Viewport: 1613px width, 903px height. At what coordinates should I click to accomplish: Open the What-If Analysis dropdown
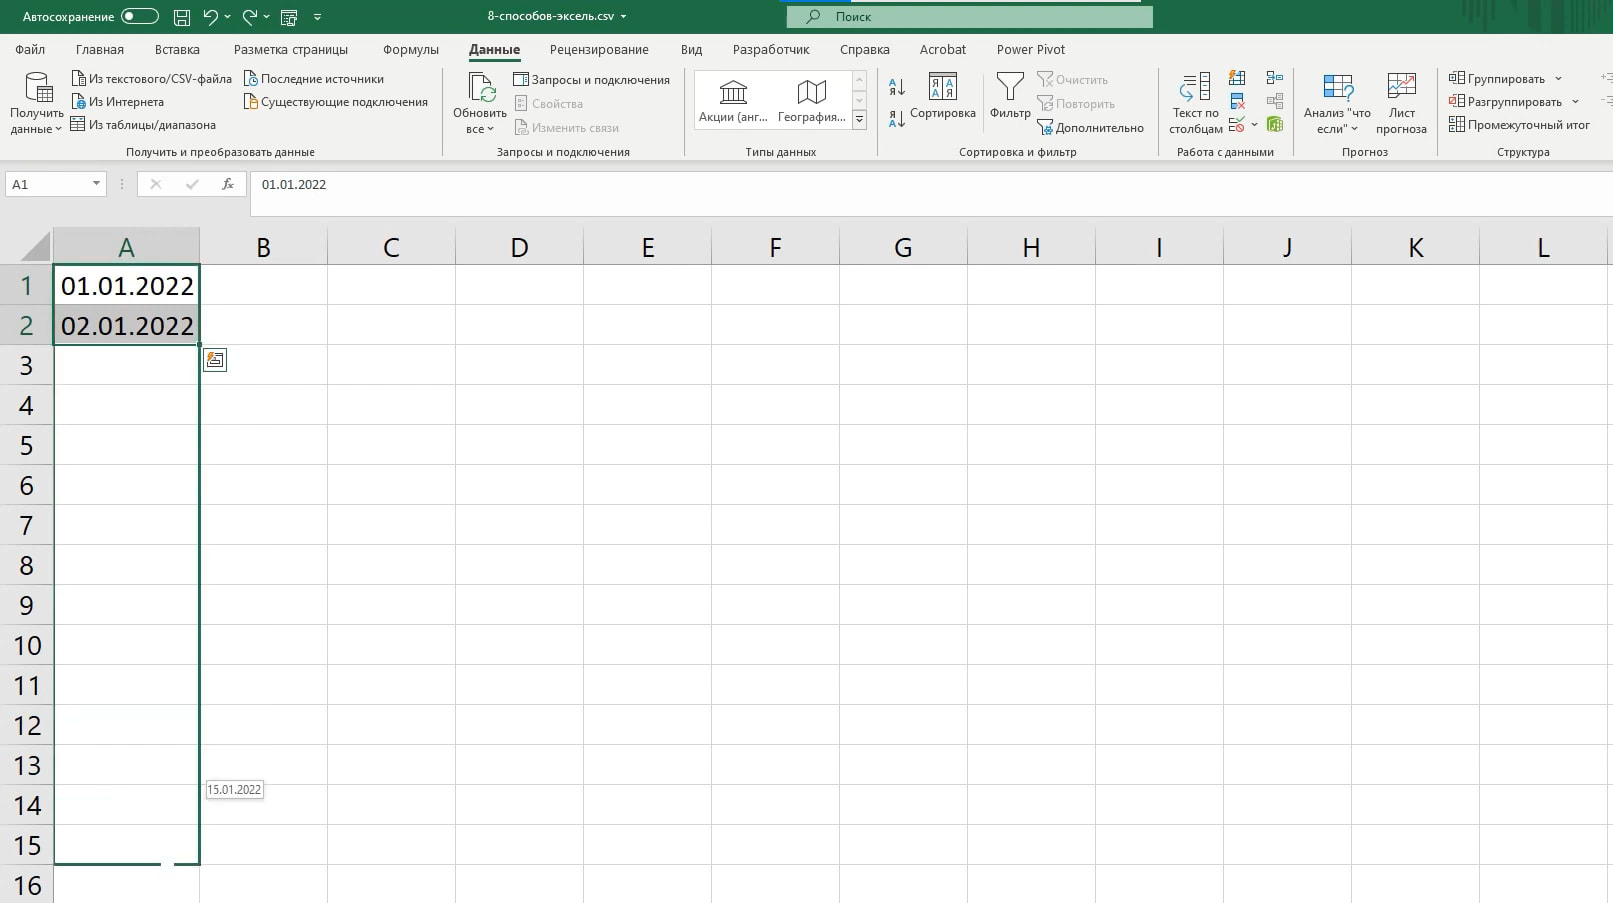pos(1337,103)
